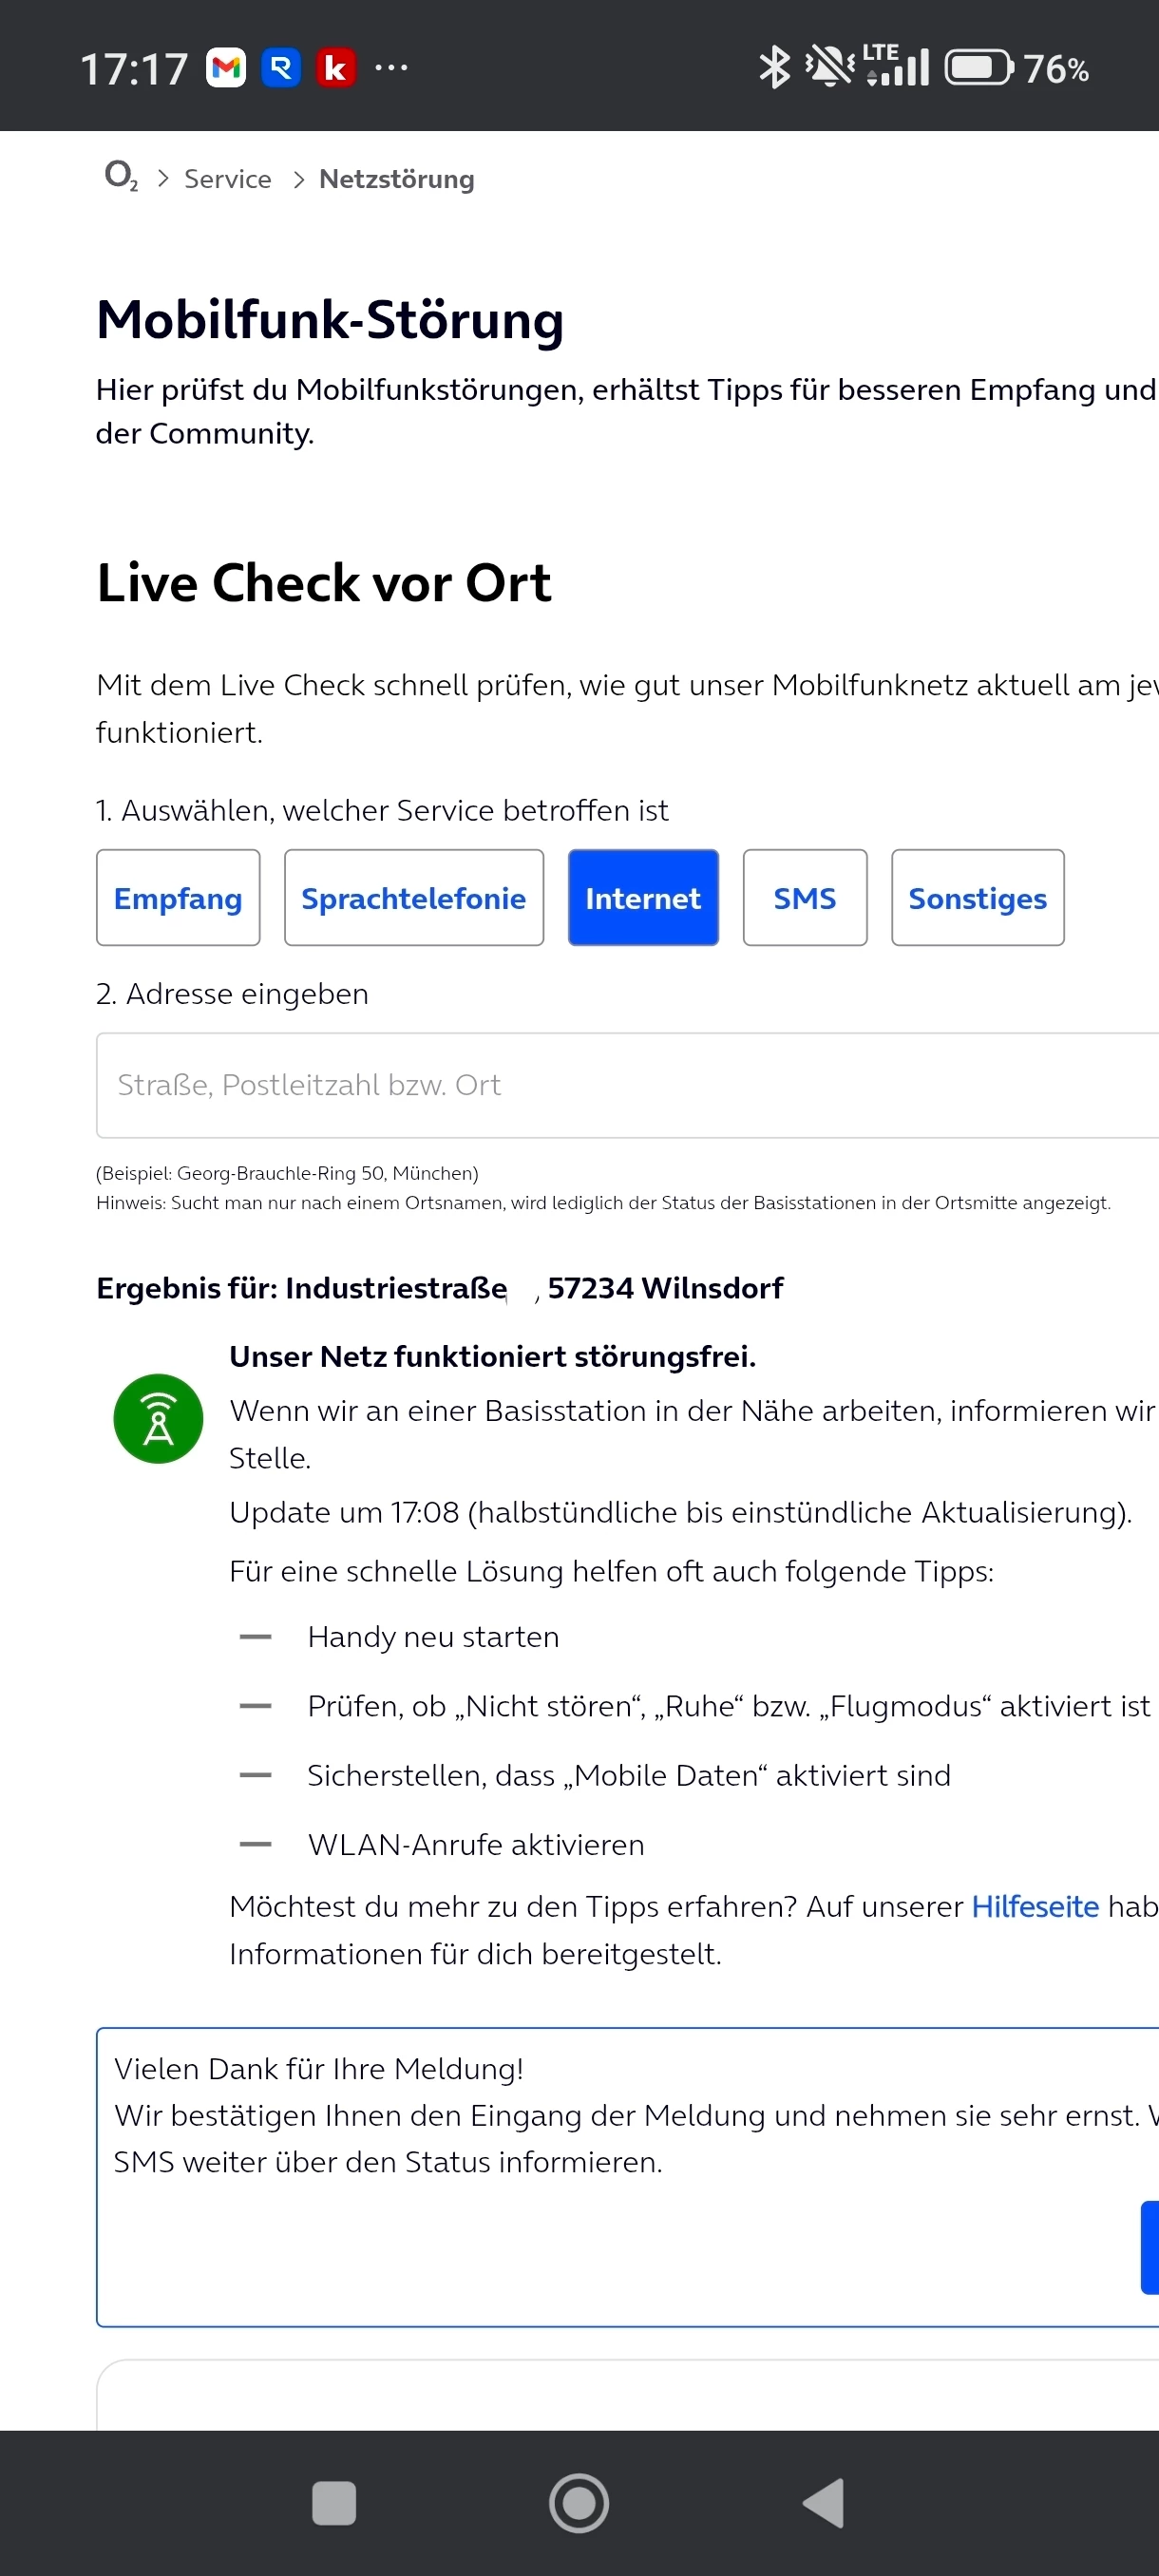Choose the Sonstiges service option
The image size is (1159, 2576).
click(x=976, y=897)
